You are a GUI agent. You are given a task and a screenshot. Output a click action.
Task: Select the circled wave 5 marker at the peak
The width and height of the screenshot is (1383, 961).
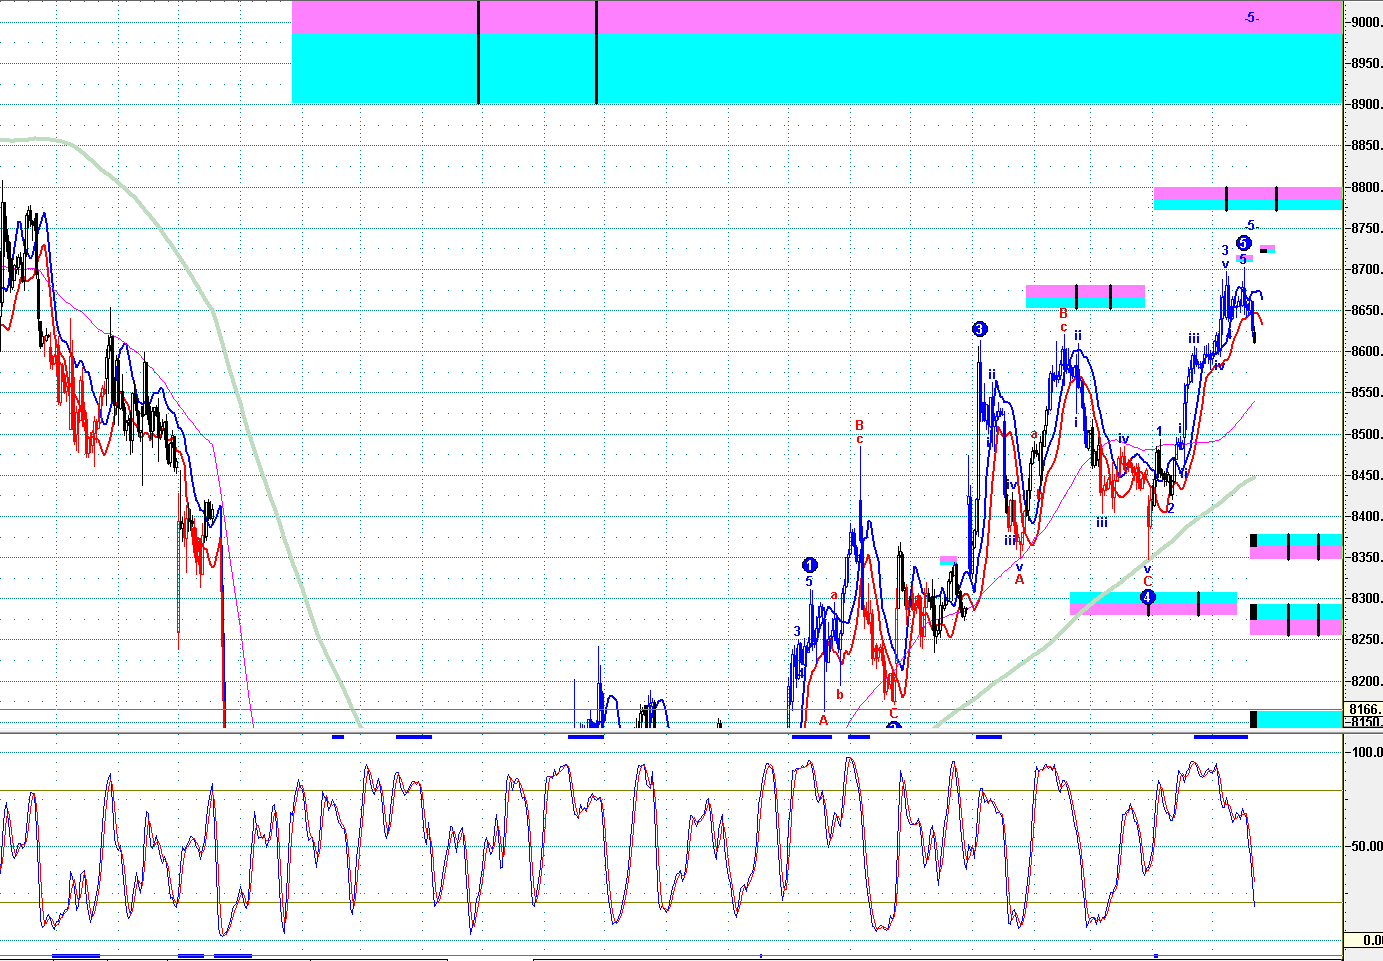(1243, 243)
